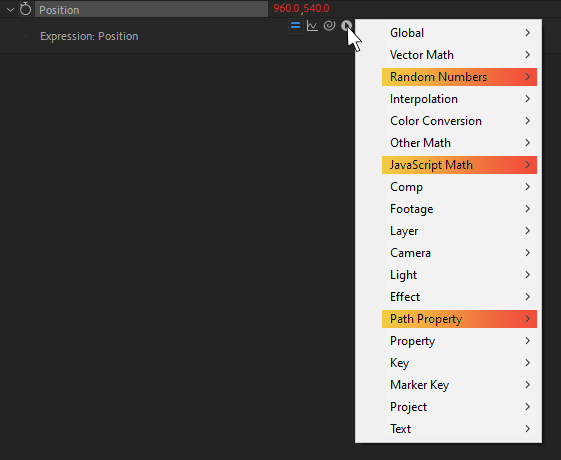Open the Comp submenu
Image resolution: width=561 pixels, height=460 pixels.
459,187
